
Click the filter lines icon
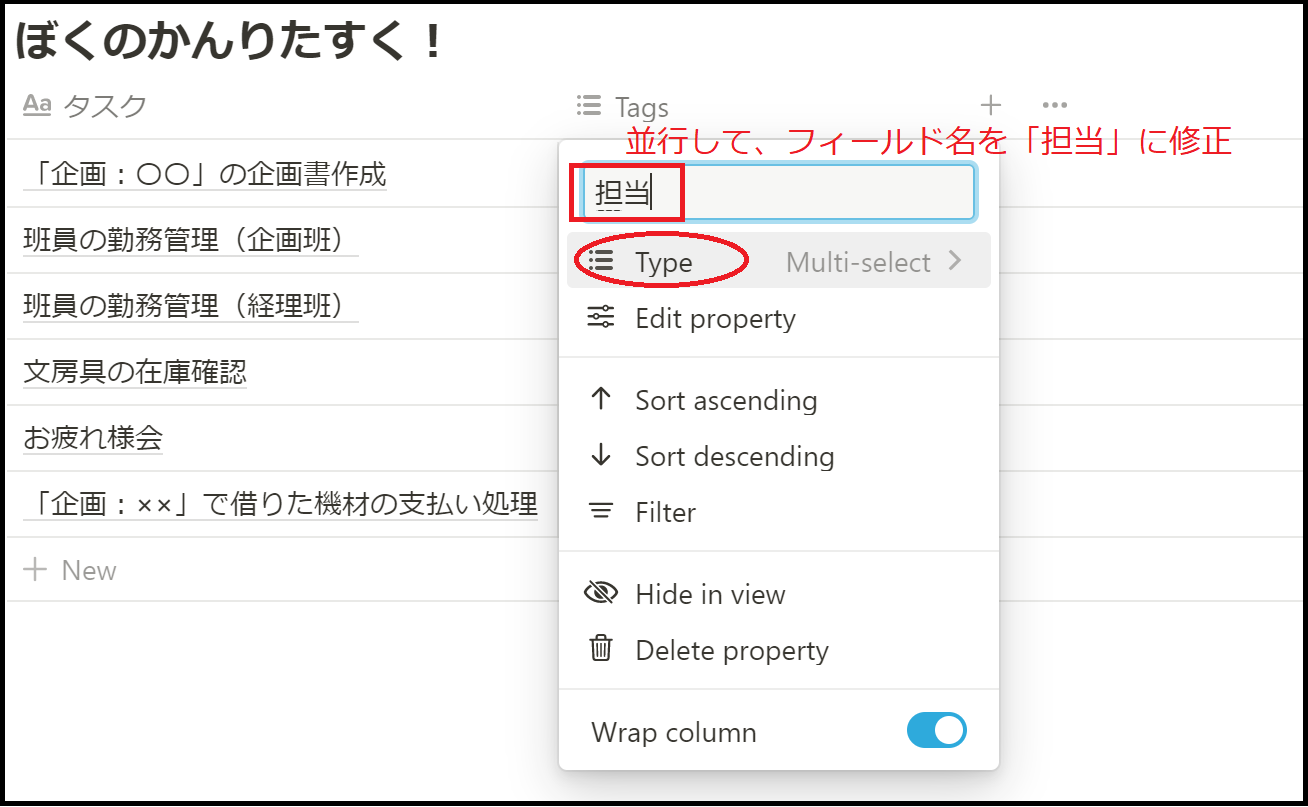click(x=601, y=512)
